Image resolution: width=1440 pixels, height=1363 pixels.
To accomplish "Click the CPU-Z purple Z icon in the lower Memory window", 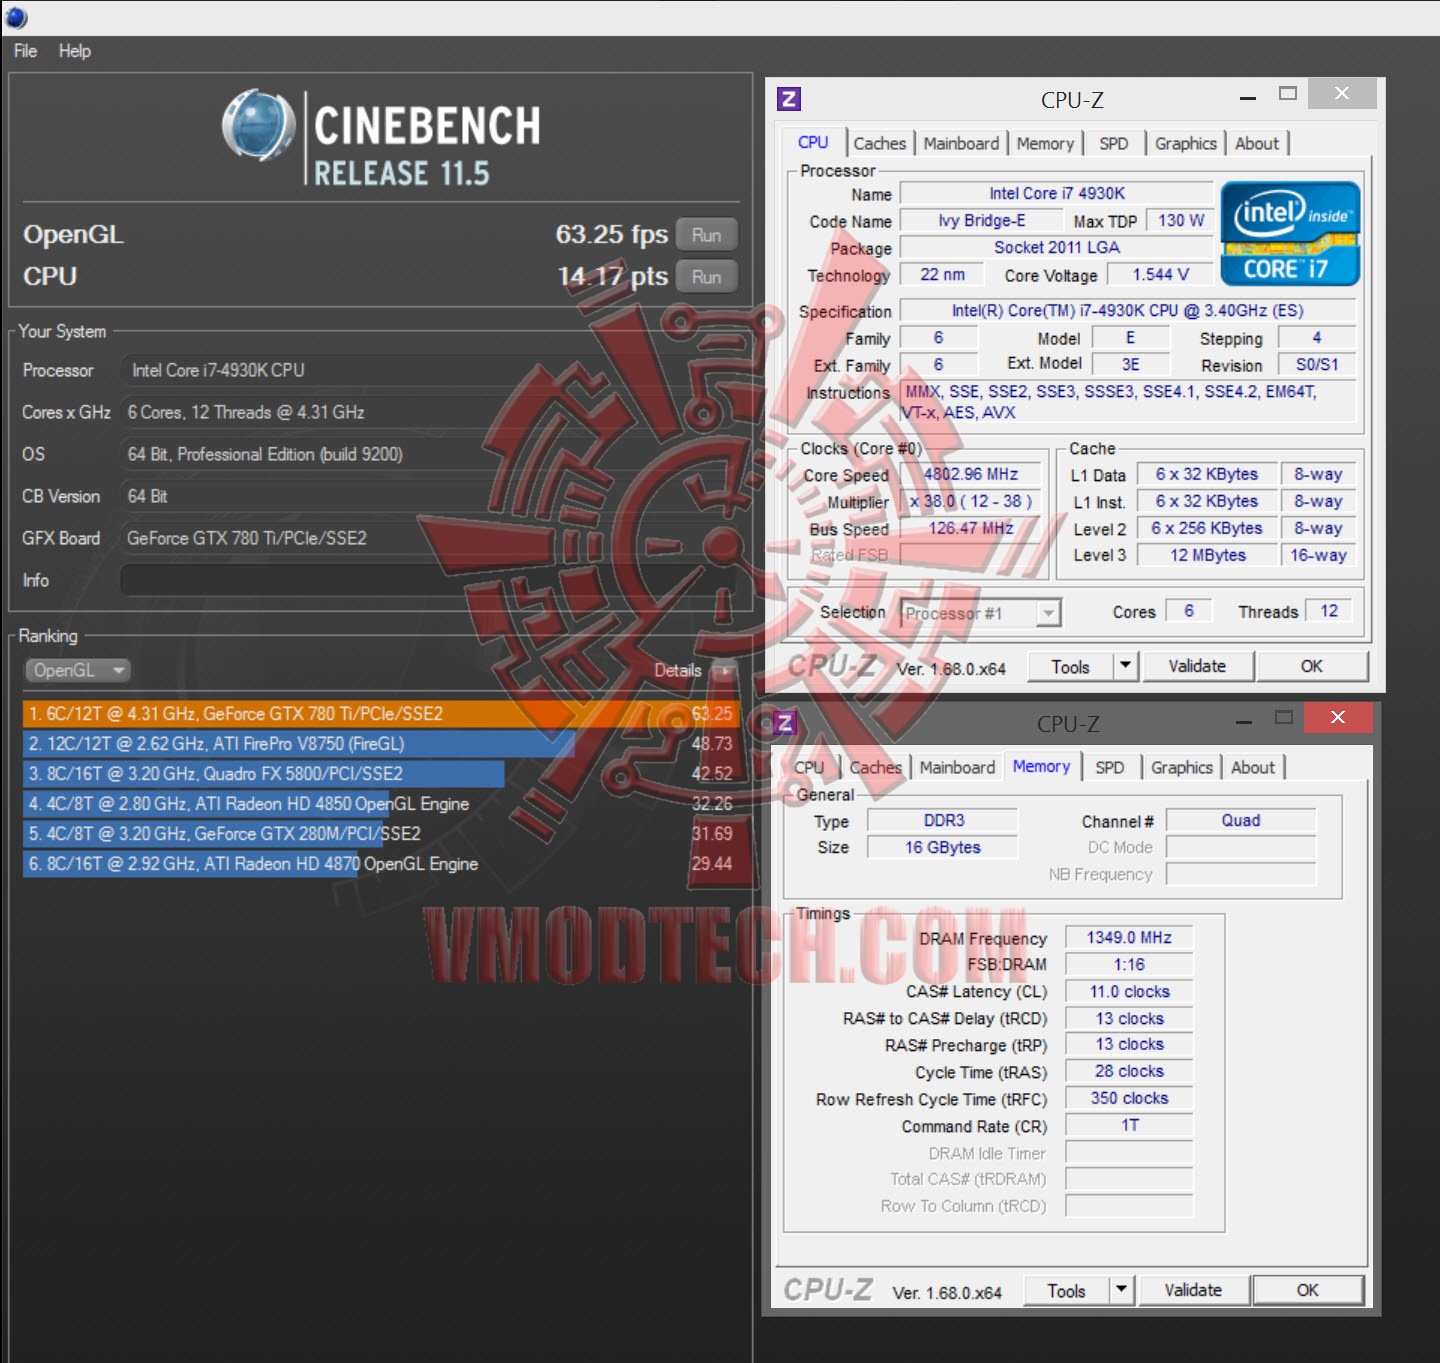I will 785,723.
